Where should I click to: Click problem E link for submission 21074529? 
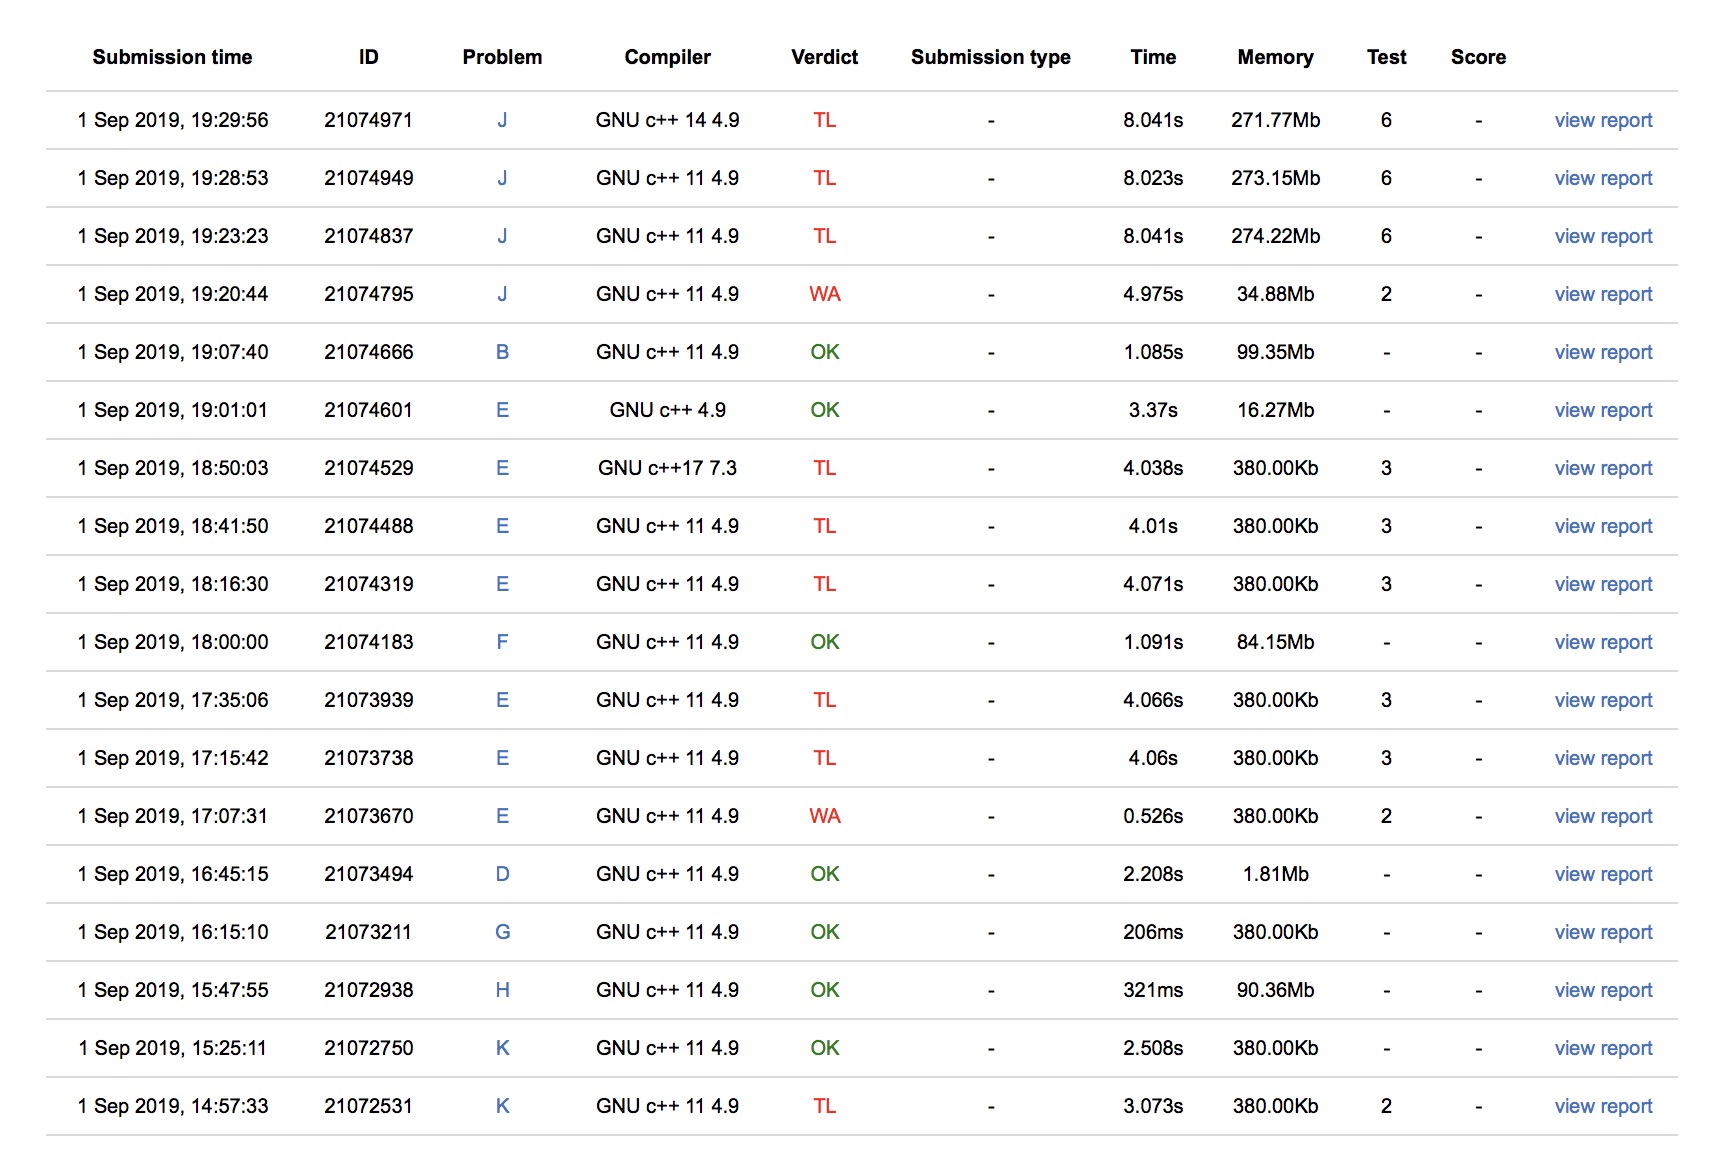tap(502, 468)
